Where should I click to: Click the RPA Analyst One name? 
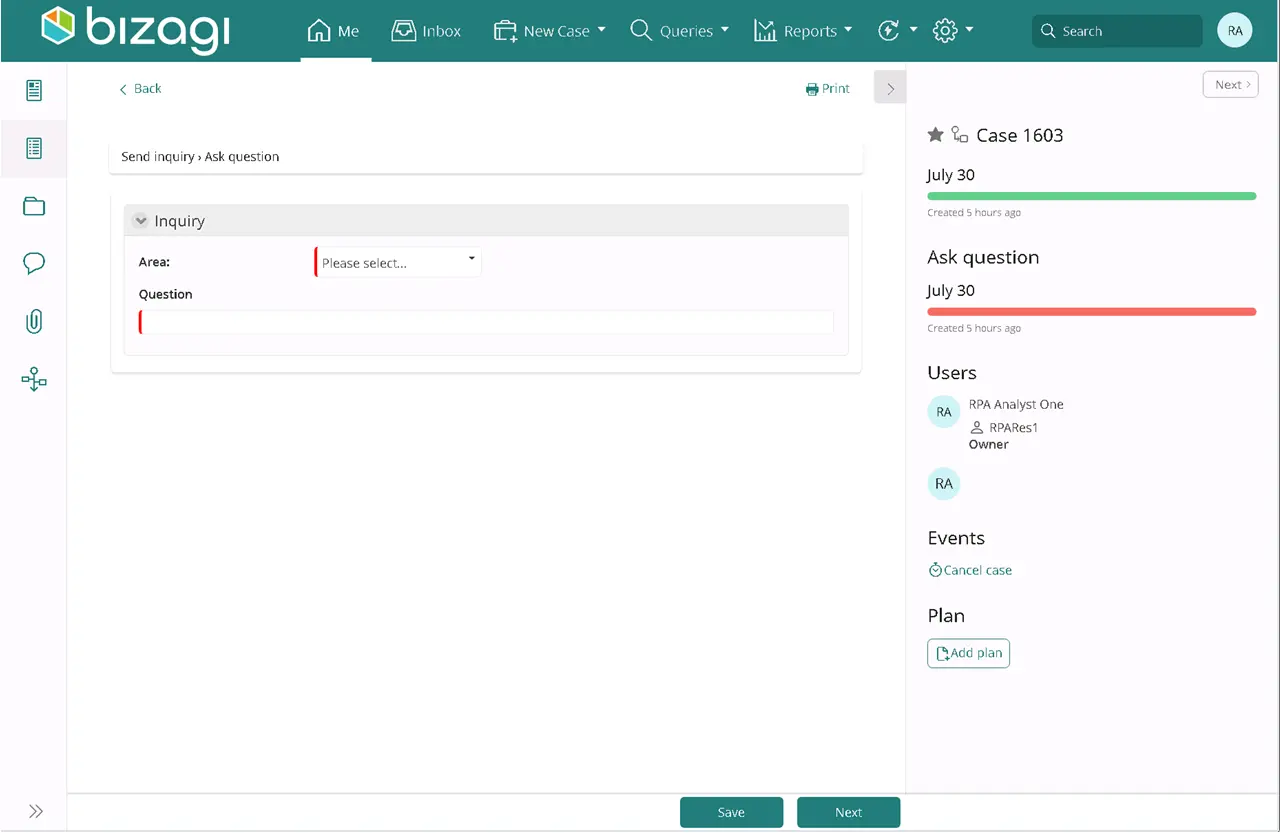pos(1016,405)
